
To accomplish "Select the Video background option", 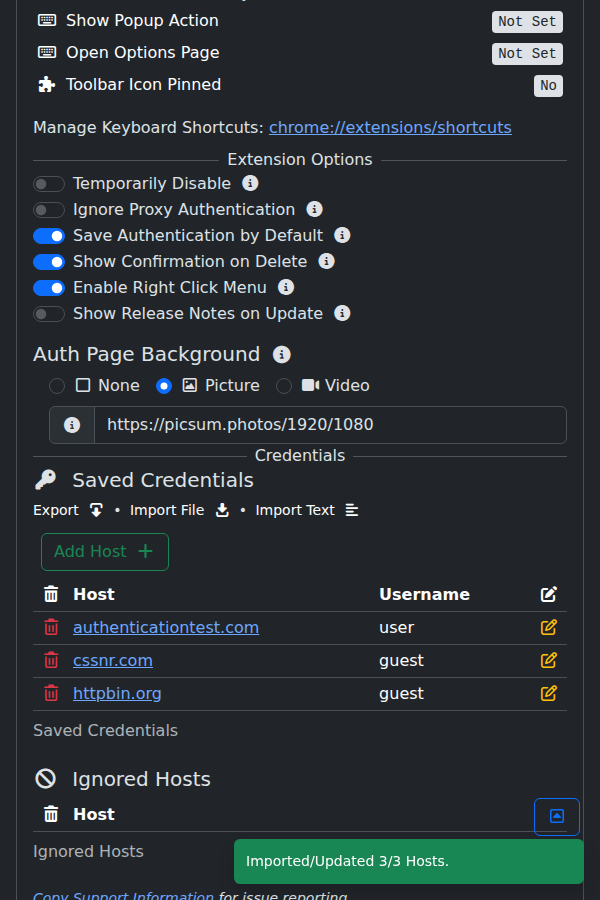I will tap(283, 386).
